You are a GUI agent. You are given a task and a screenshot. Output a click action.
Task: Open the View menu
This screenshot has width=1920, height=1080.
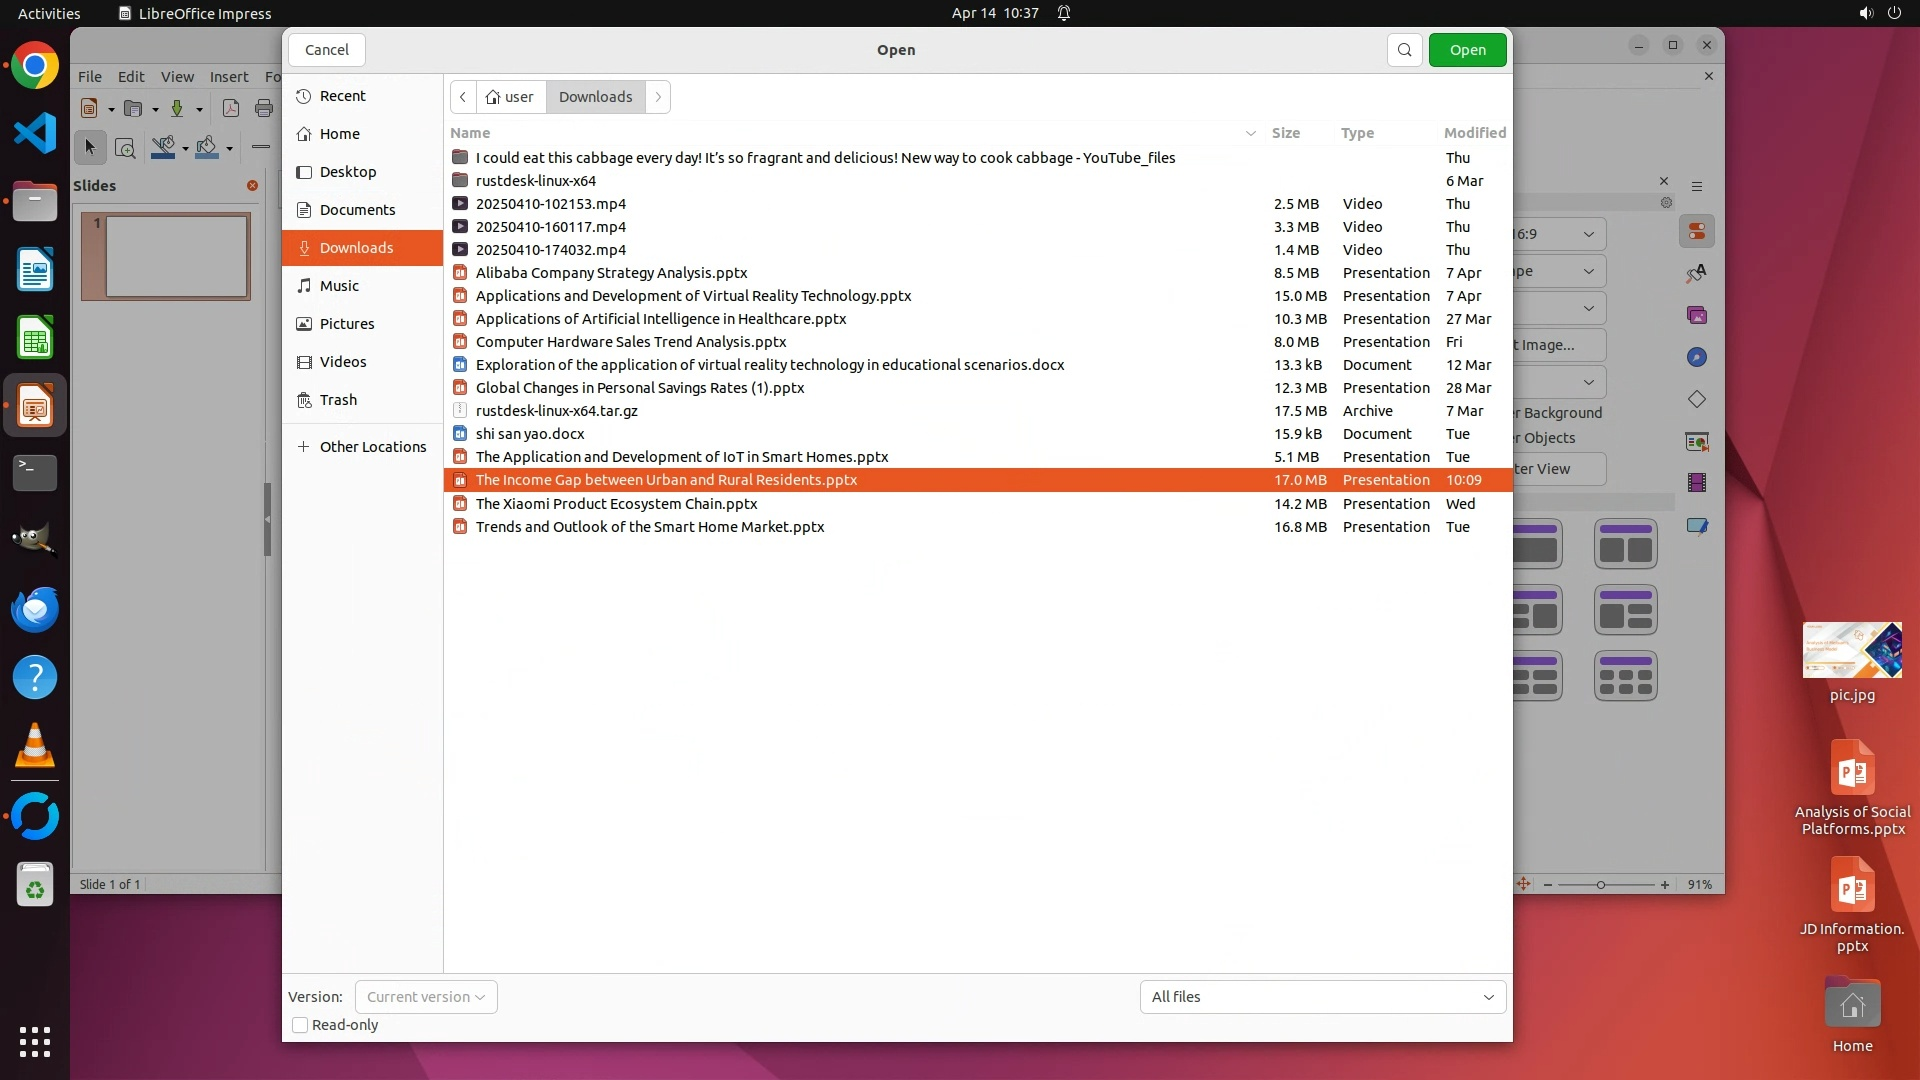tap(177, 76)
